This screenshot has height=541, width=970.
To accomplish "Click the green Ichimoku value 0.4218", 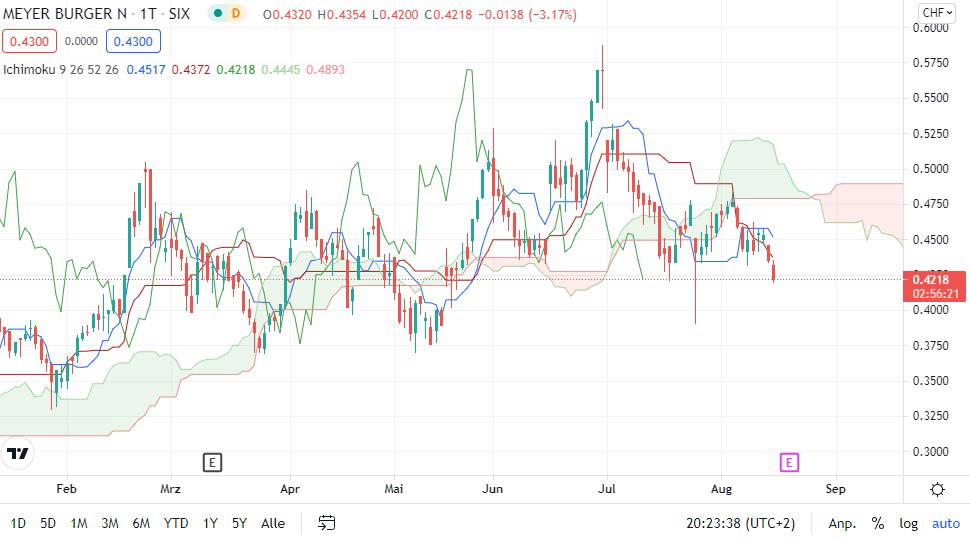I will 236,69.
